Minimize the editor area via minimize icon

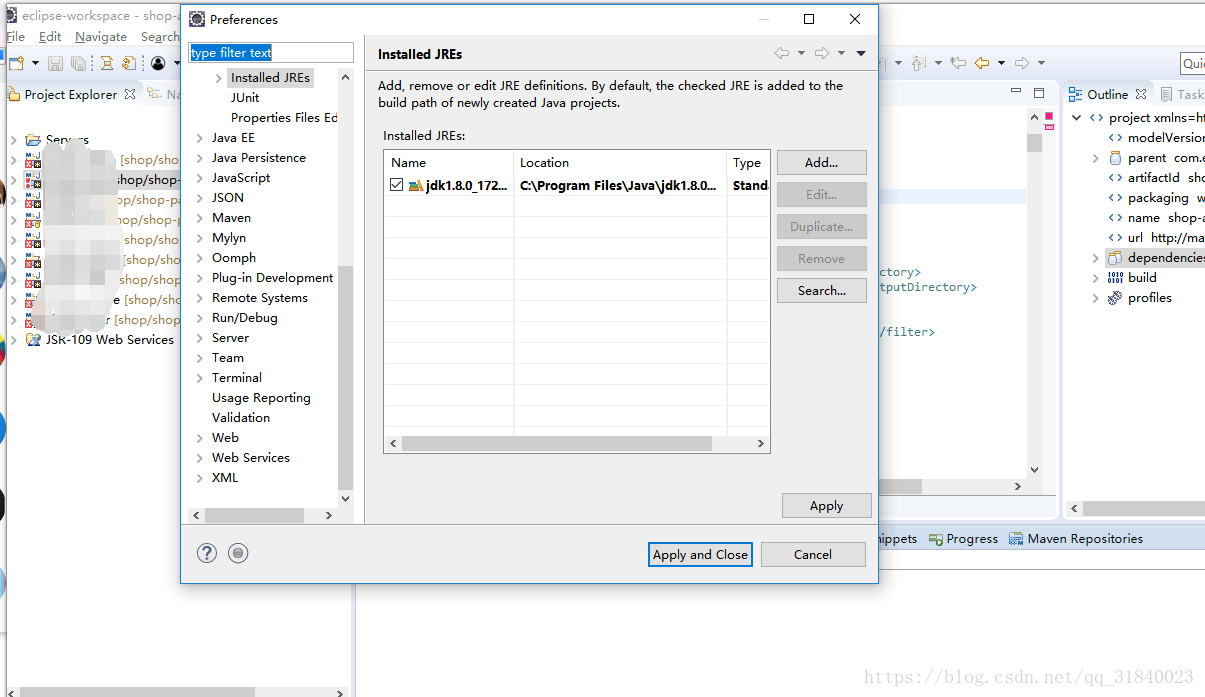[1018, 93]
